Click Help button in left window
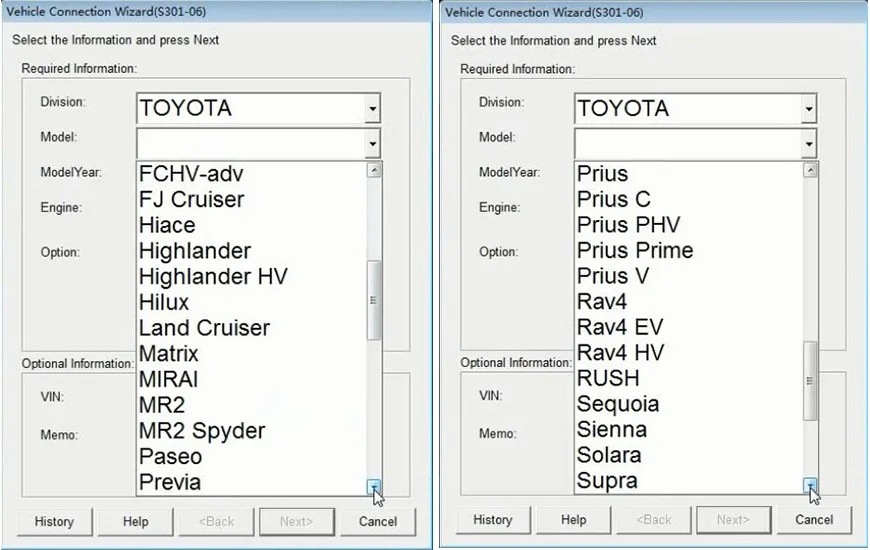 click(x=135, y=522)
